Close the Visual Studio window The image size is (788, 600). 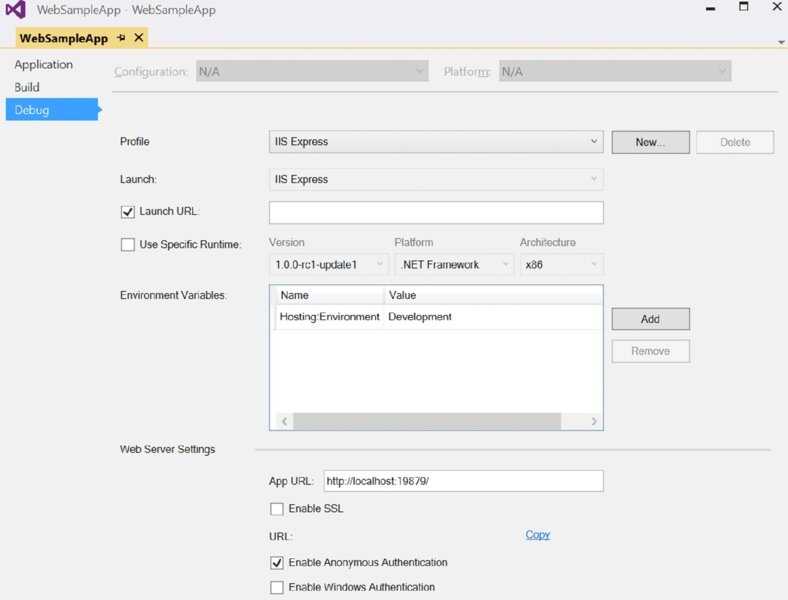(776, 7)
